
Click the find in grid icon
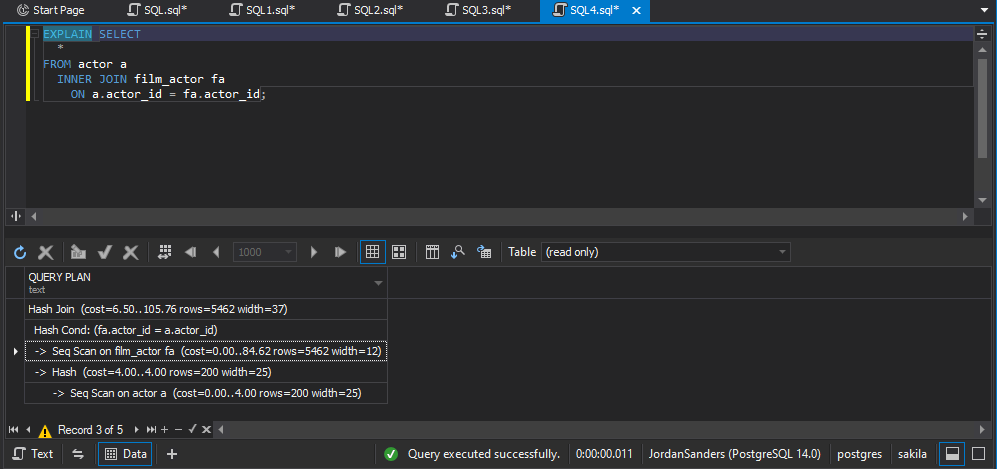pyautogui.click(x=458, y=252)
